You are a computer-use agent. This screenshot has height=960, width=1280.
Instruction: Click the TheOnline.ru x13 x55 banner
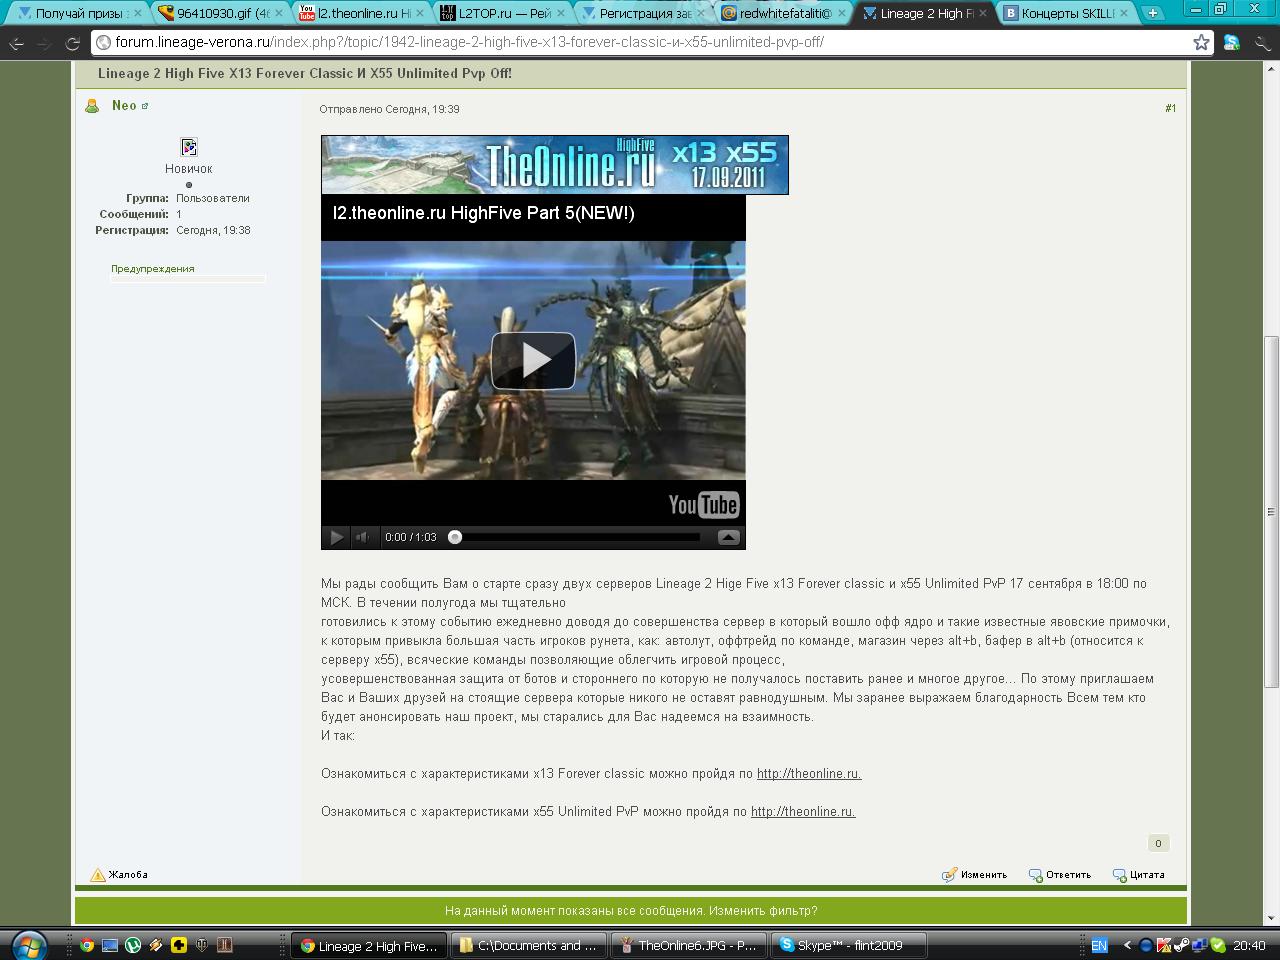[555, 165]
